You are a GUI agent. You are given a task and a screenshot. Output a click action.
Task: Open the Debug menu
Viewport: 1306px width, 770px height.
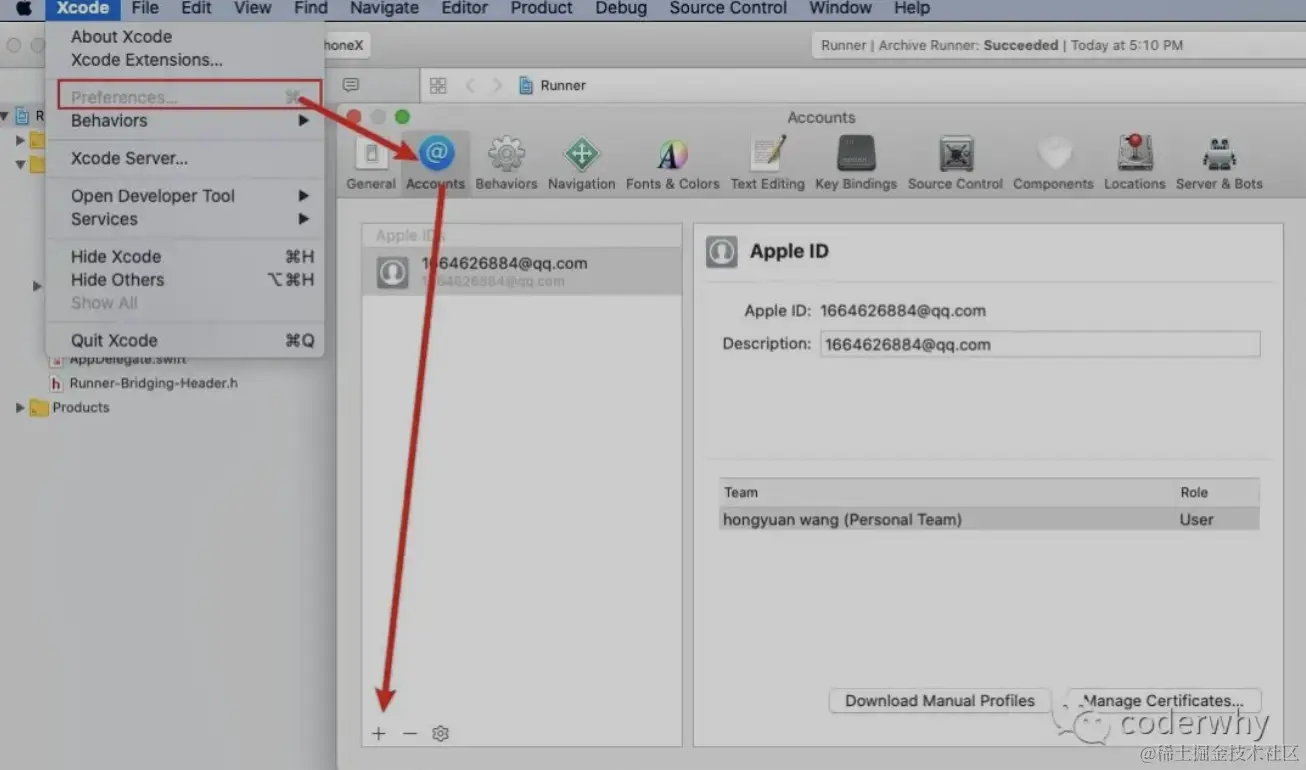(x=621, y=8)
